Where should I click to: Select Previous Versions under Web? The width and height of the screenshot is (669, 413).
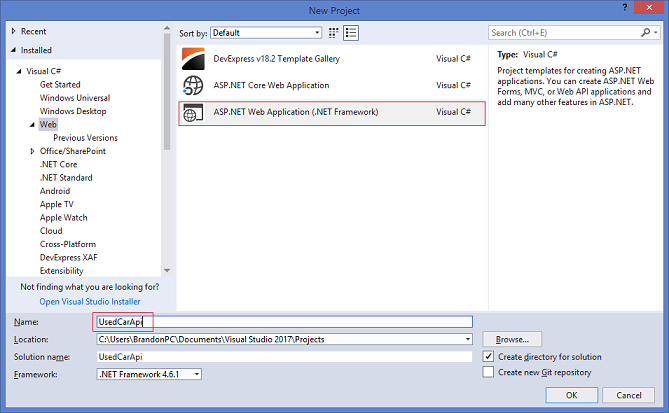pos(85,138)
